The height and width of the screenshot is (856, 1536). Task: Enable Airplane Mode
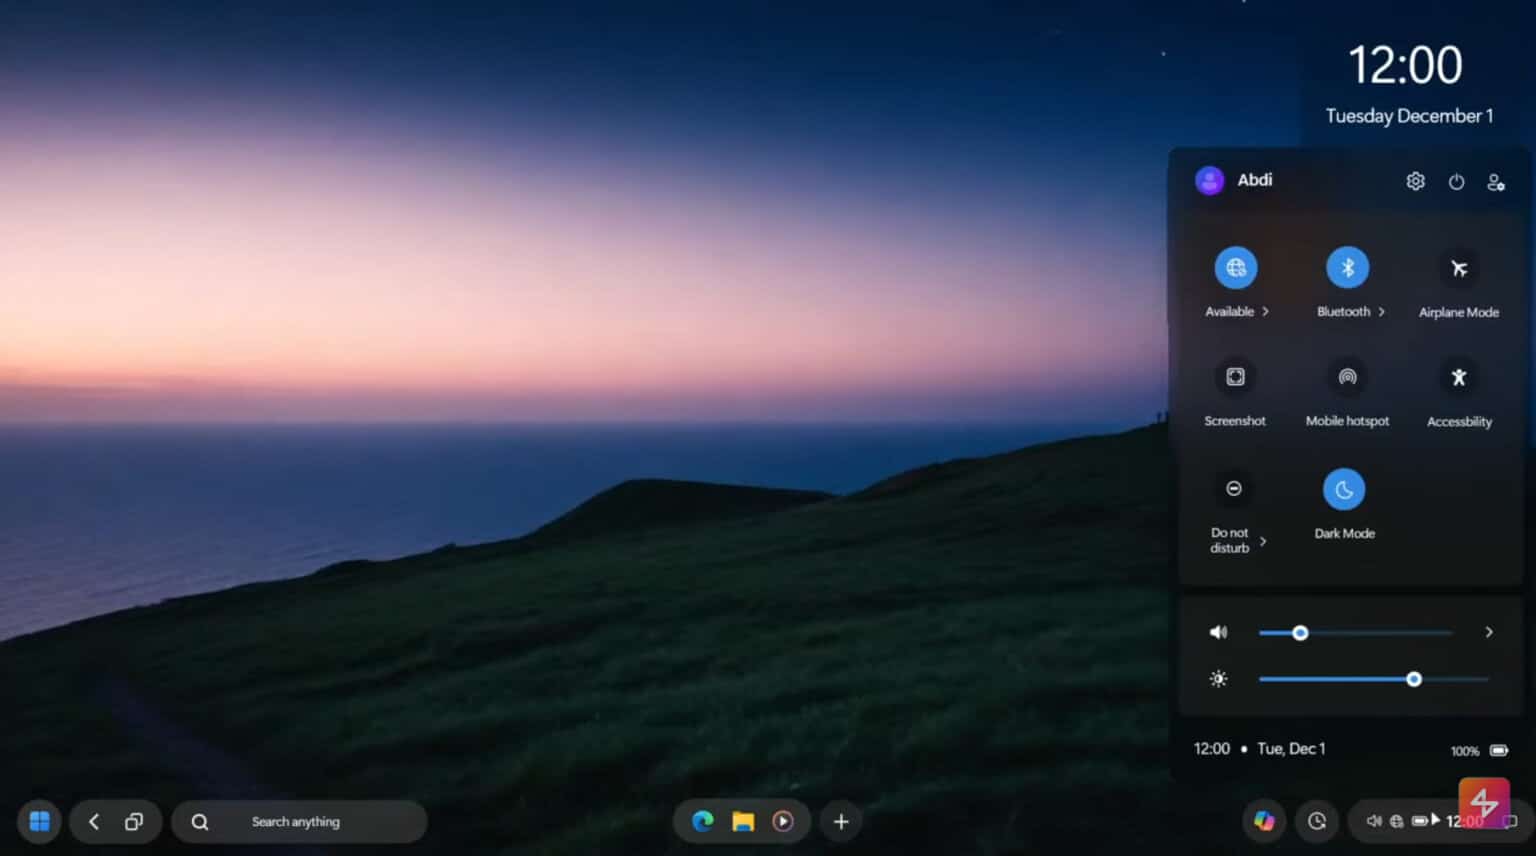pos(1458,268)
